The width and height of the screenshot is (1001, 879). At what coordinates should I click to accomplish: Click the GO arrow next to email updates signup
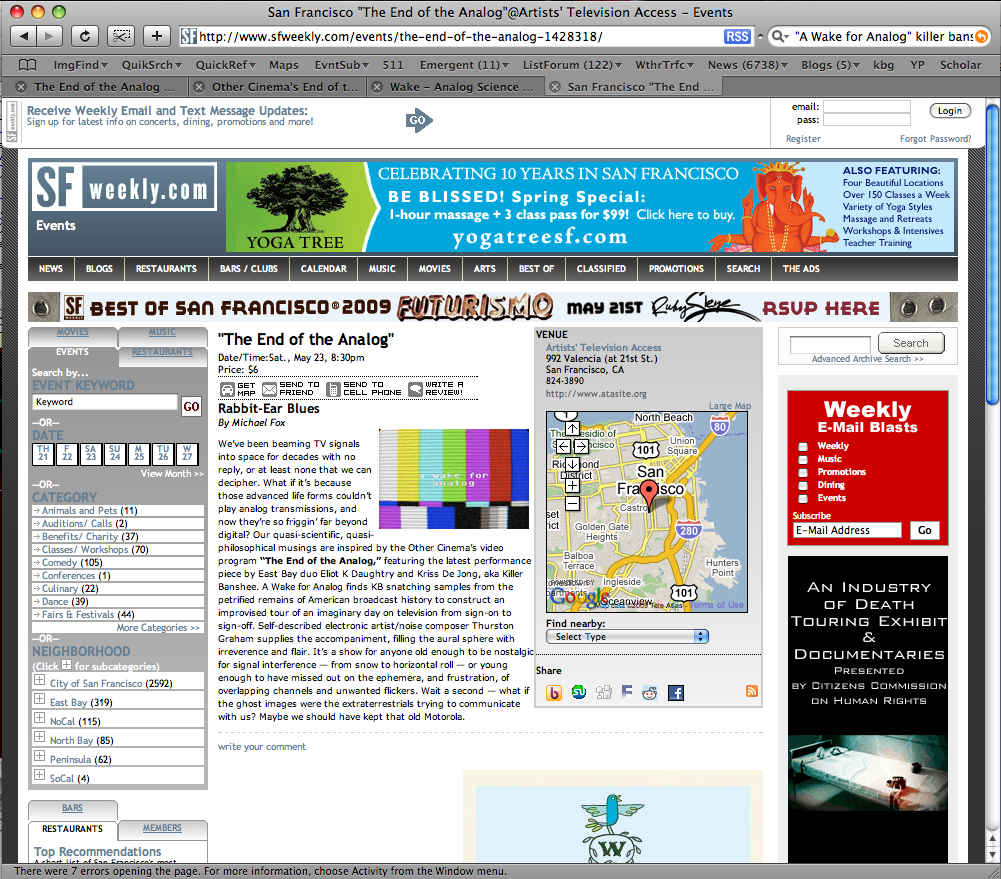pos(419,120)
